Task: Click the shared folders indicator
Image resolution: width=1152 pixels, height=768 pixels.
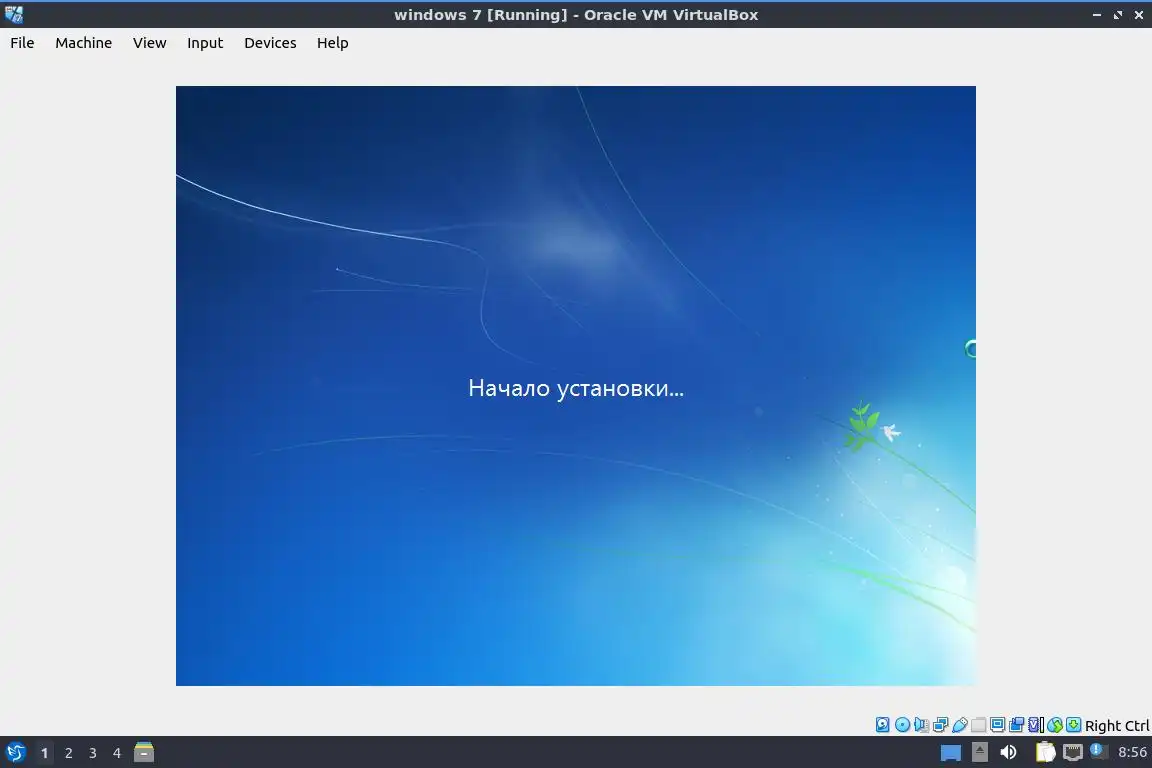Action: 979,725
